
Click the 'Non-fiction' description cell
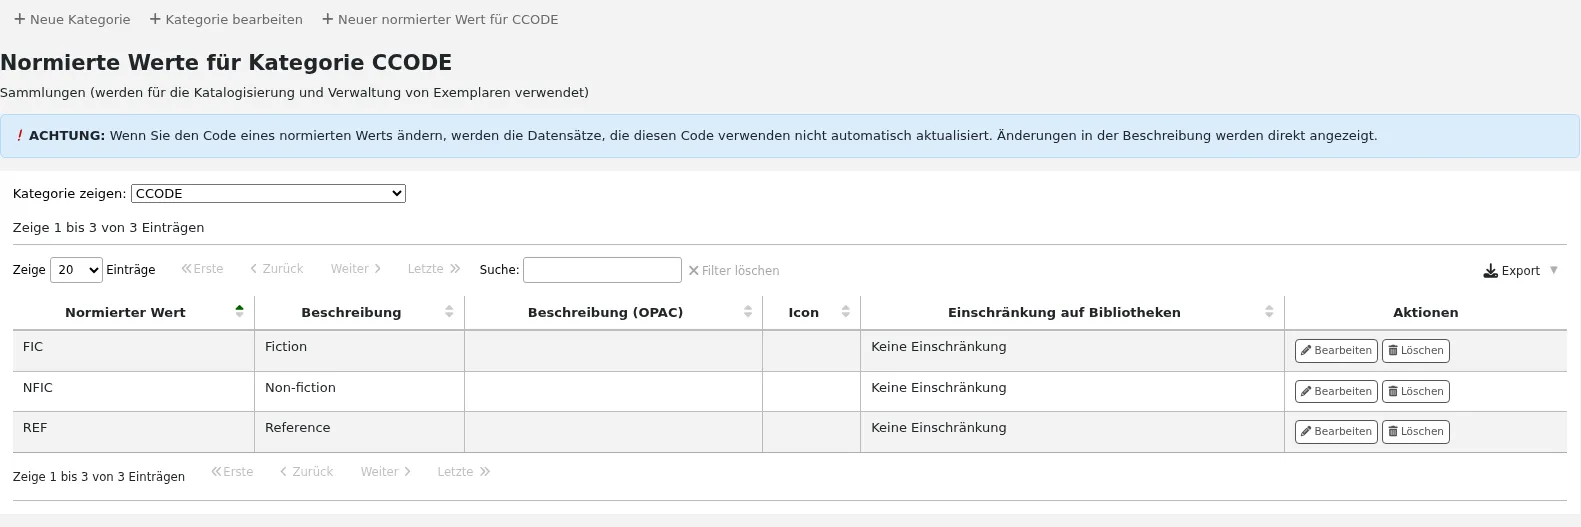click(359, 392)
